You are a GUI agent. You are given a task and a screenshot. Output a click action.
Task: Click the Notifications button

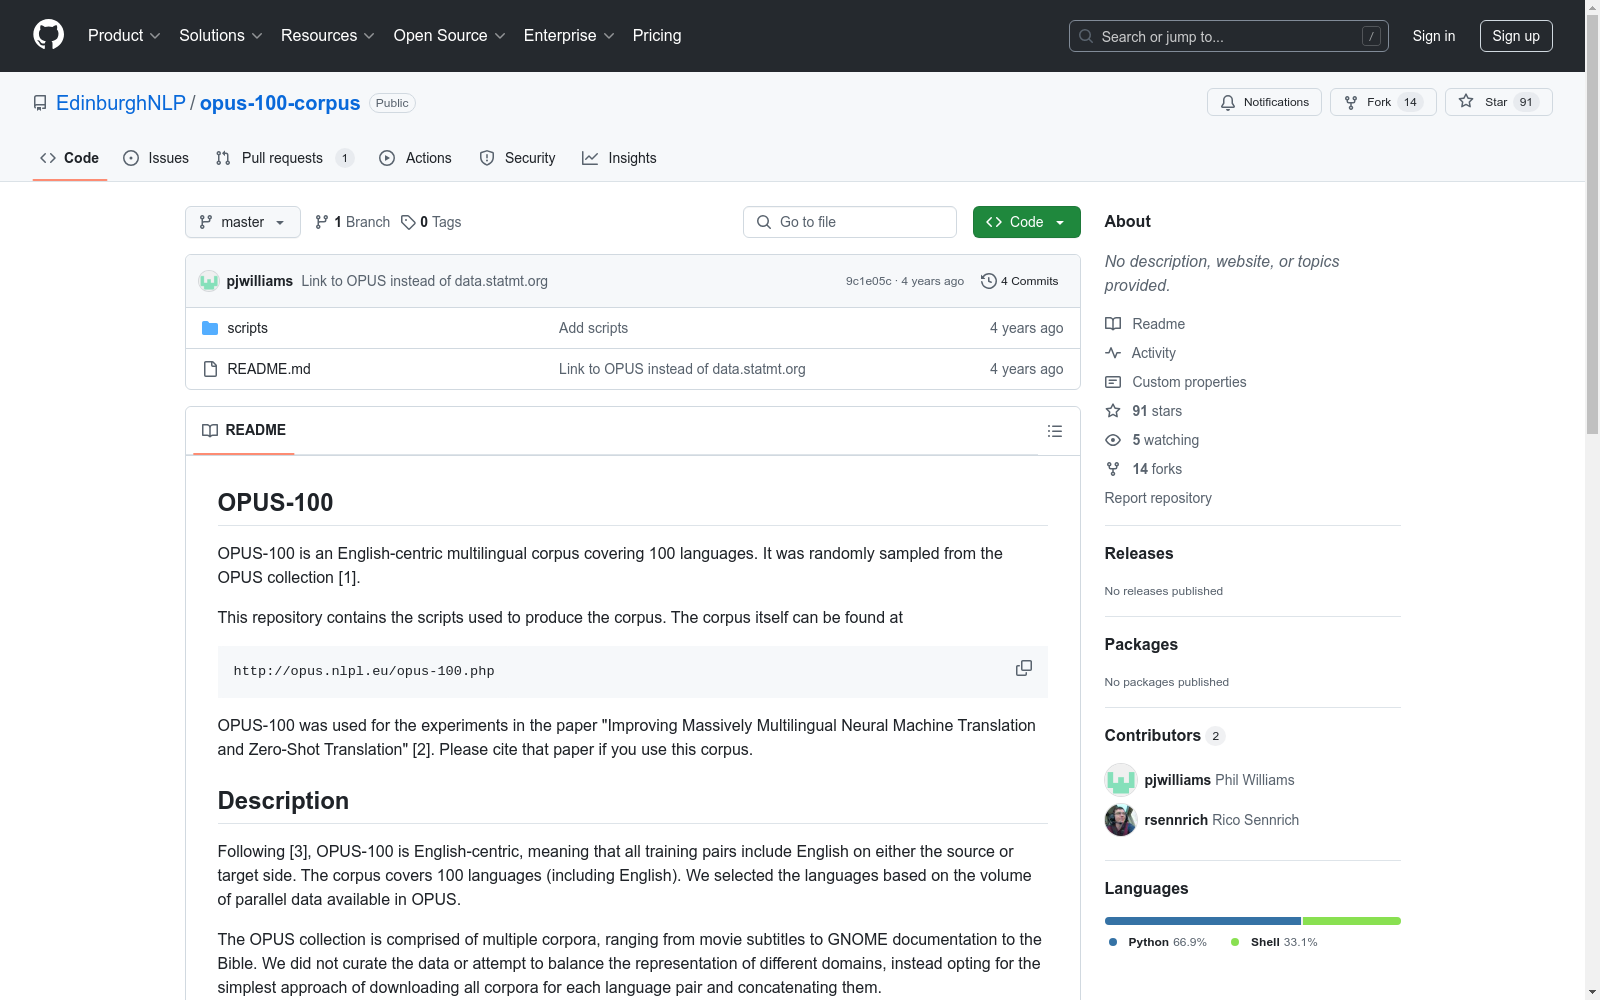pyautogui.click(x=1265, y=102)
